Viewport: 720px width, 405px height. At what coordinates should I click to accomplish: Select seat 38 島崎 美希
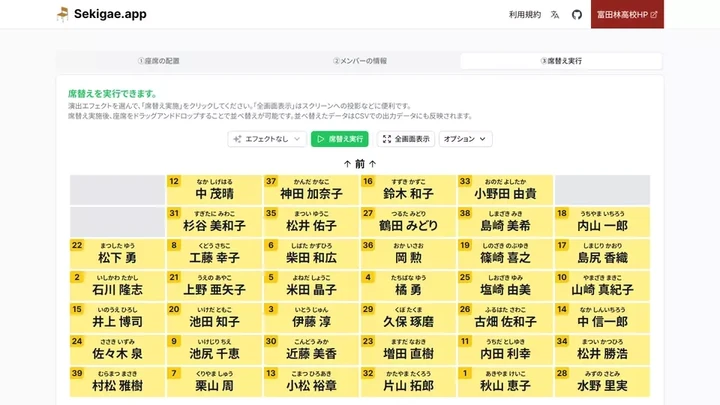(x=505, y=222)
